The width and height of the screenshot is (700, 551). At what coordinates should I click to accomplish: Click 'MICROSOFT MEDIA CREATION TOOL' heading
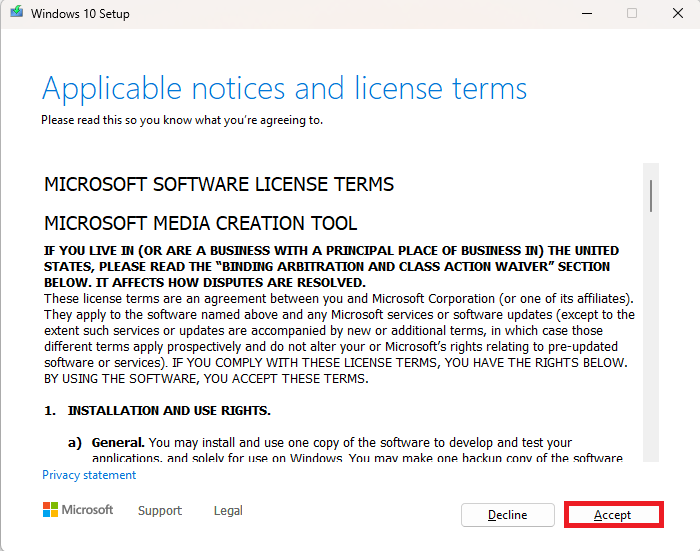200,223
